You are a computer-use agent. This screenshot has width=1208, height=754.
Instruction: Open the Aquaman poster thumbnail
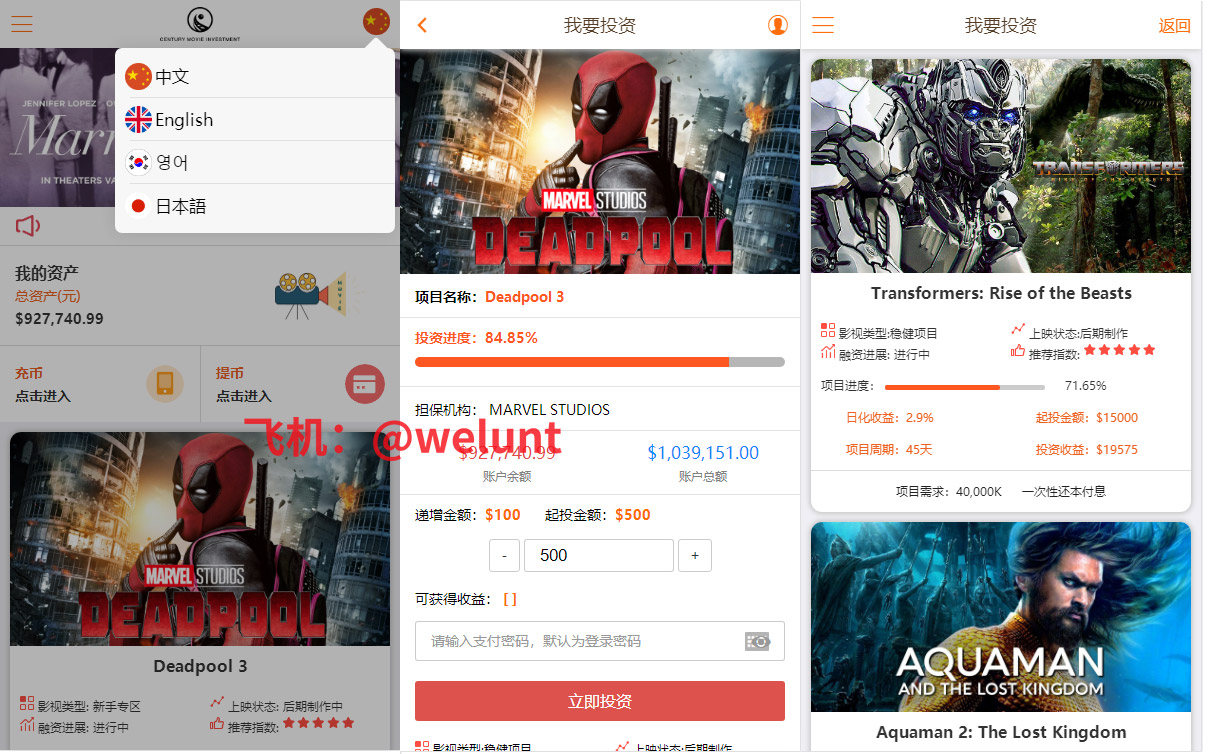coord(1001,617)
